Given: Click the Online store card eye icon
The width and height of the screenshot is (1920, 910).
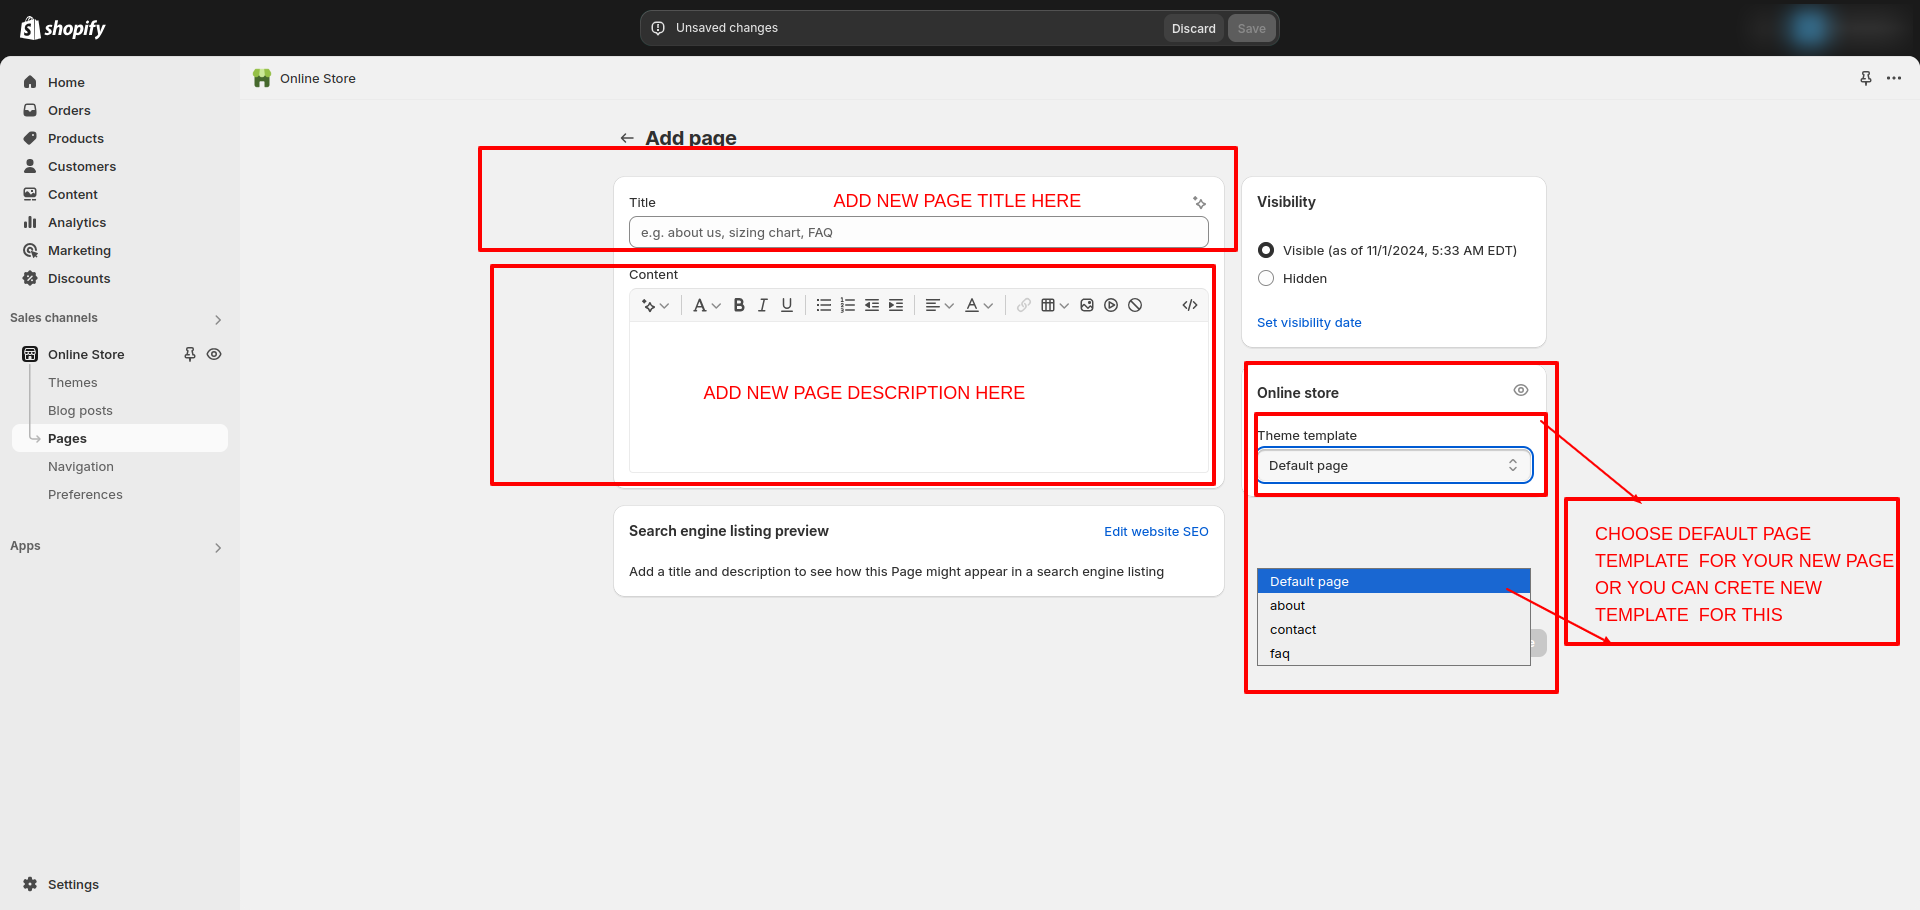Looking at the screenshot, I should (1521, 390).
